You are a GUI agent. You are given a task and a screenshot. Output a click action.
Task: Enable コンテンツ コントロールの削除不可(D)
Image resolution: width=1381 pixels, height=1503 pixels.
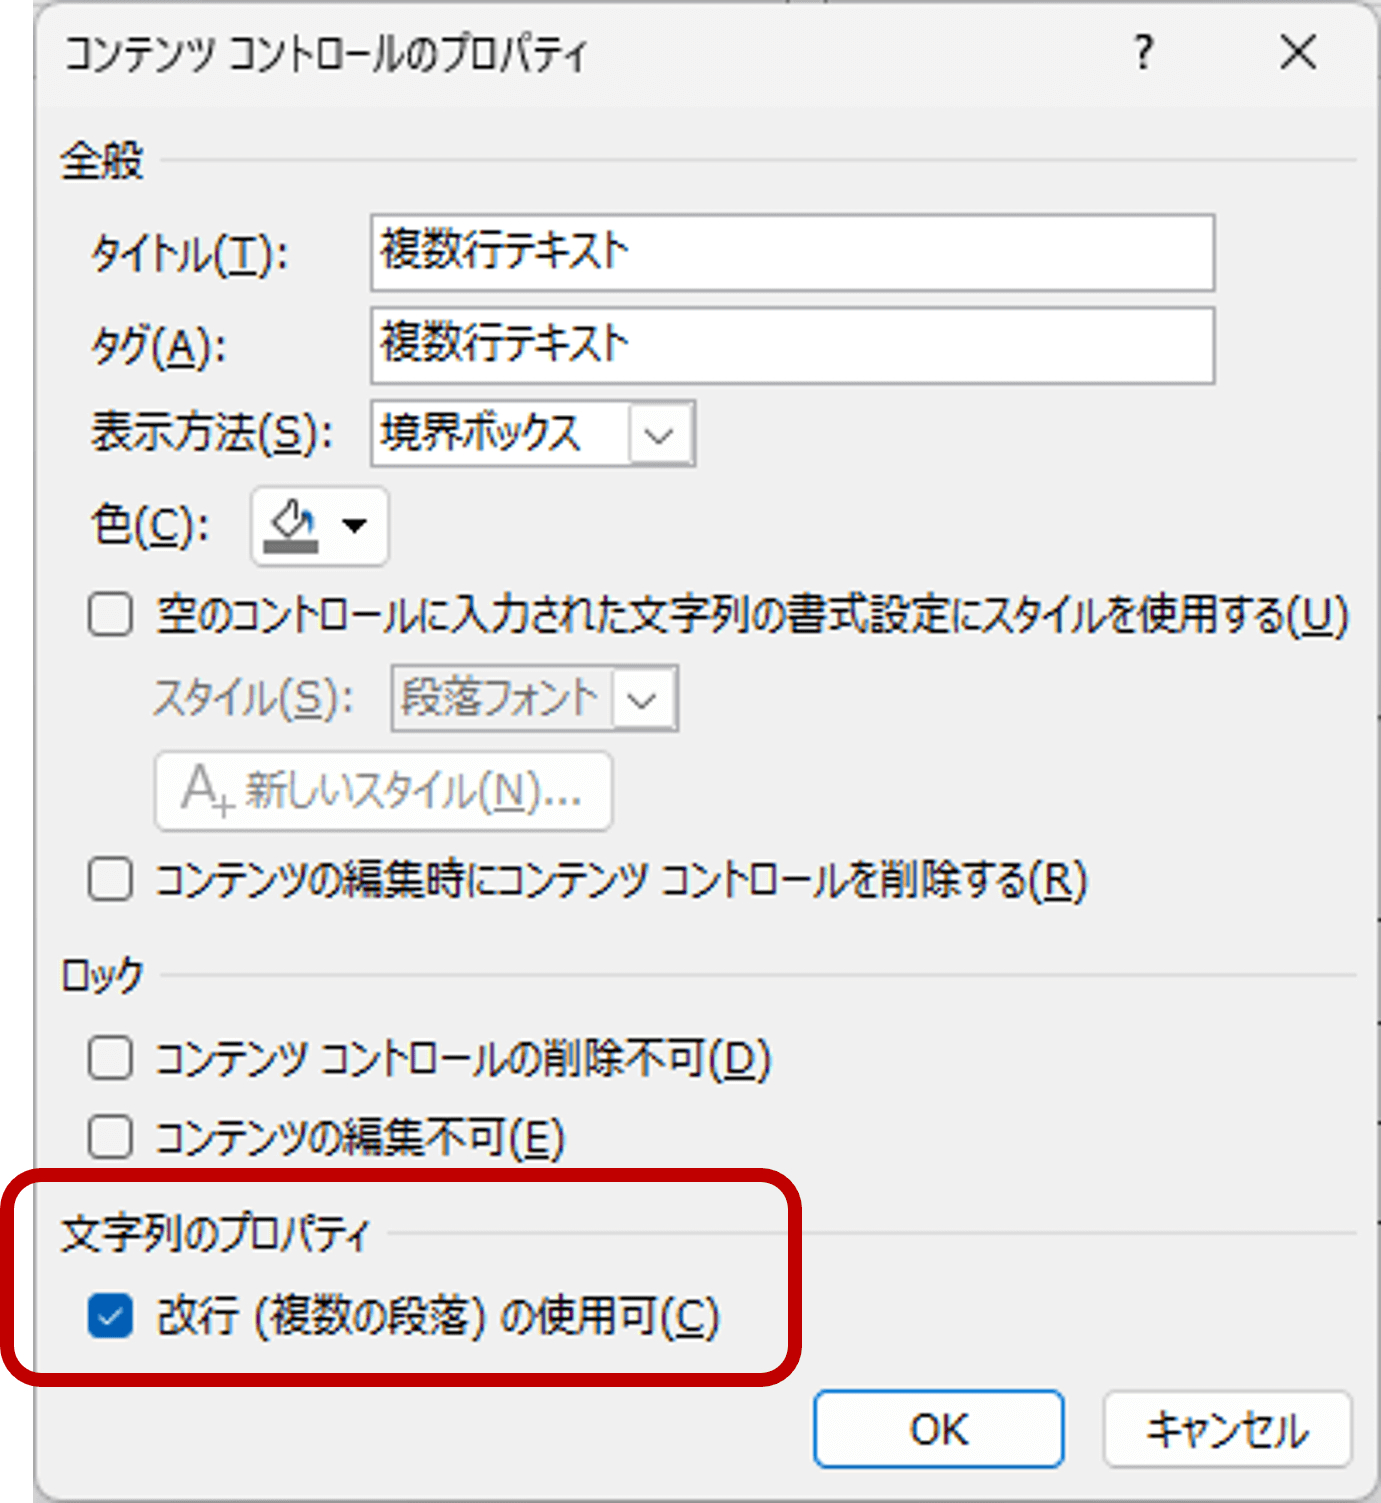(x=110, y=1059)
